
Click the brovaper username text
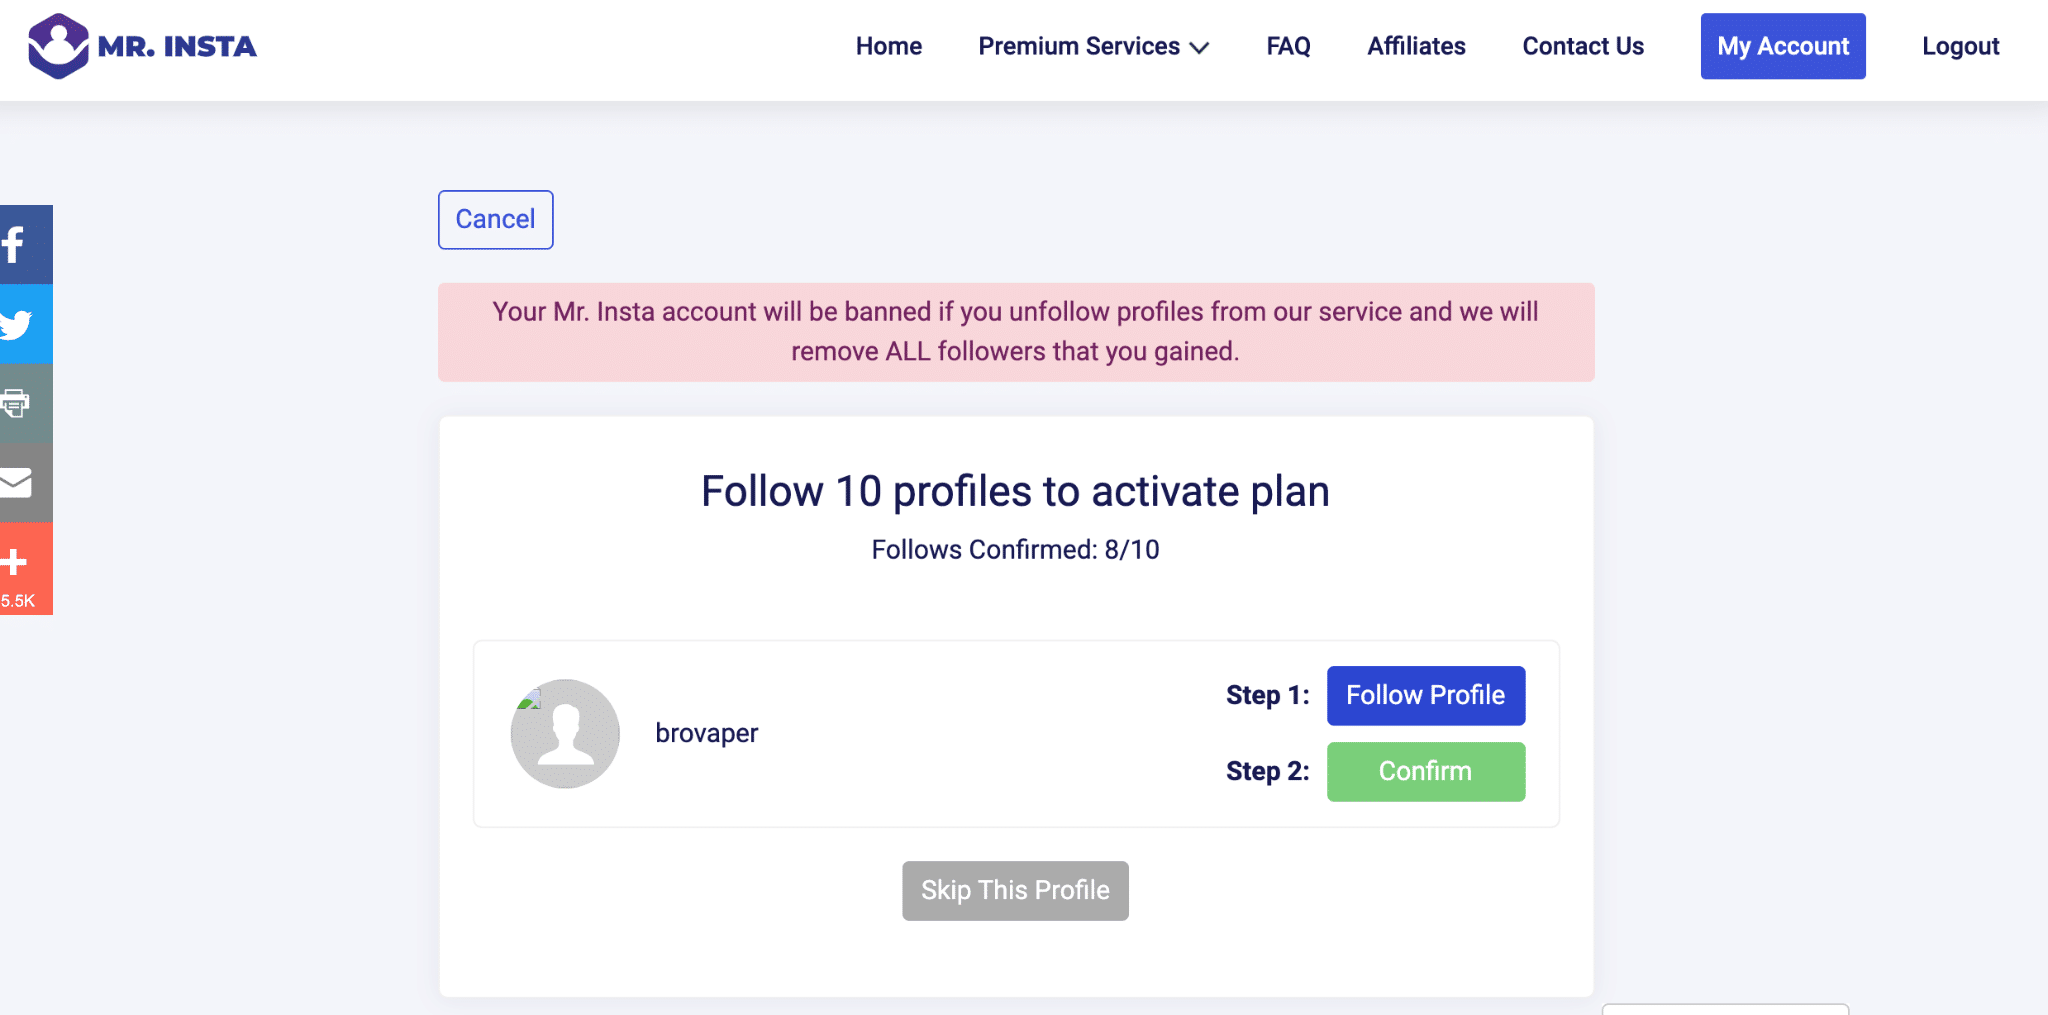point(706,734)
